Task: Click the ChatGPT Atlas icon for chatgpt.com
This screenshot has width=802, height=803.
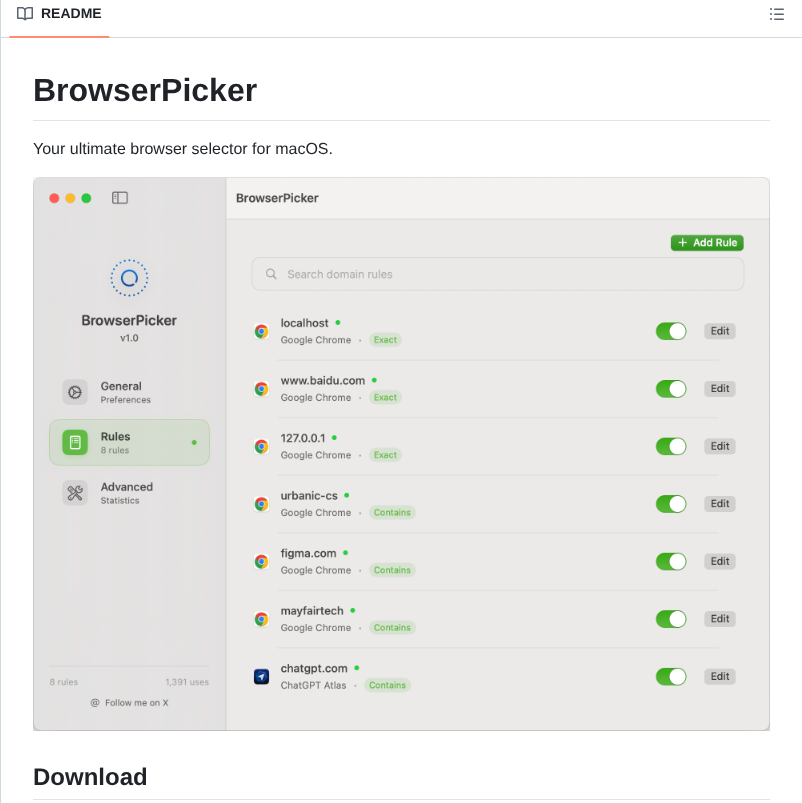Action: 261,676
